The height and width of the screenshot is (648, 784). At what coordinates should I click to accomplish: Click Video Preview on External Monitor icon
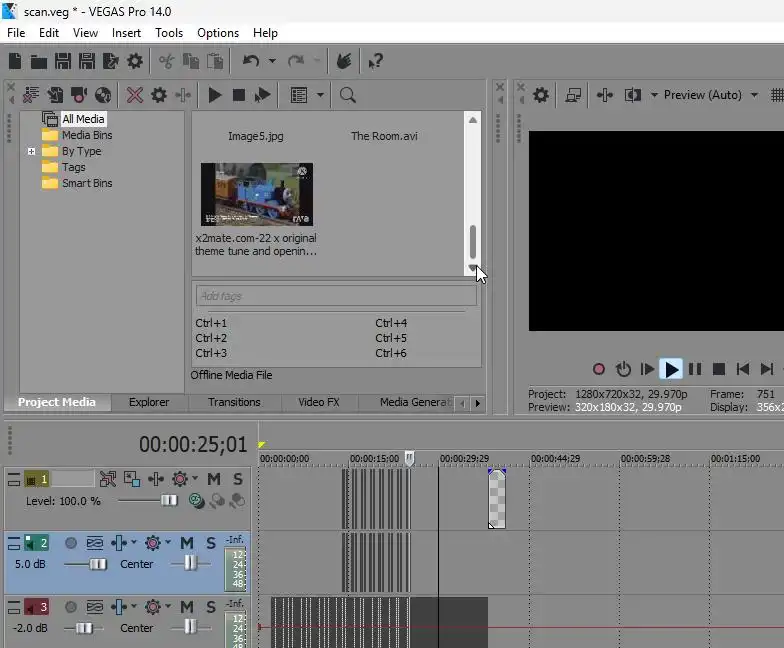(x=572, y=95)
